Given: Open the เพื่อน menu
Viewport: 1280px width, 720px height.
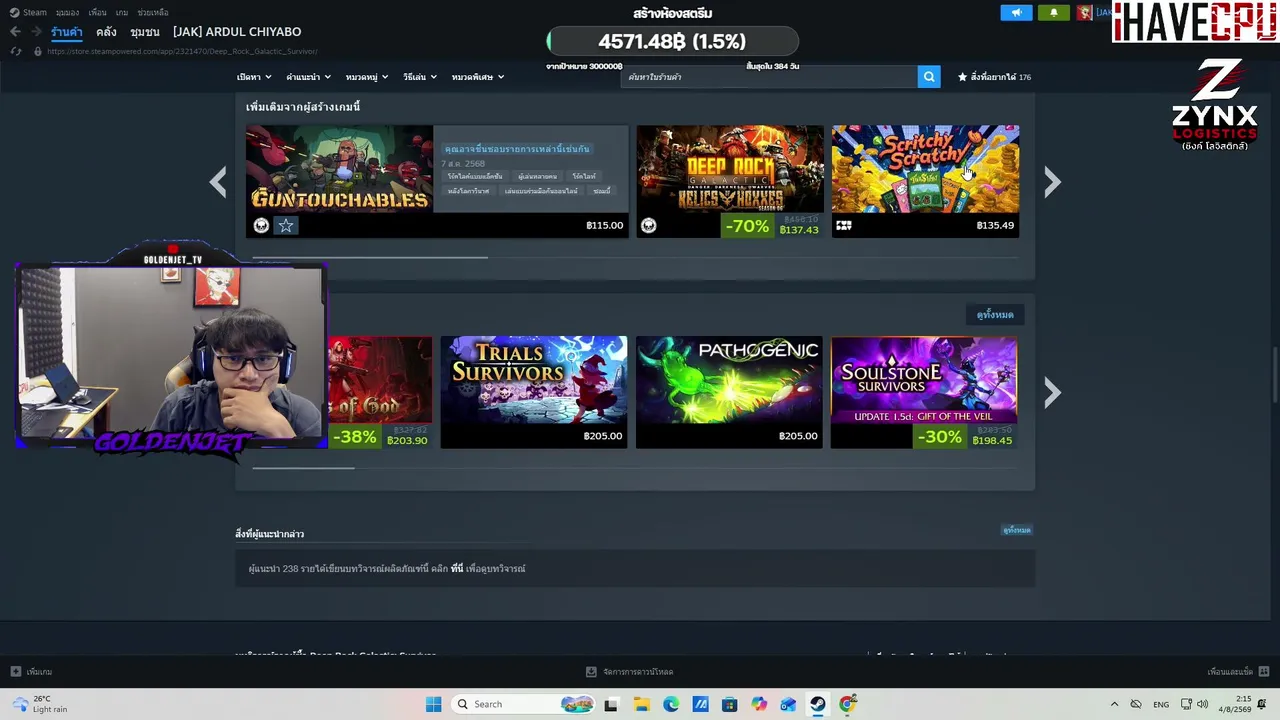Looking at the screenshot, I should point(97,13).
